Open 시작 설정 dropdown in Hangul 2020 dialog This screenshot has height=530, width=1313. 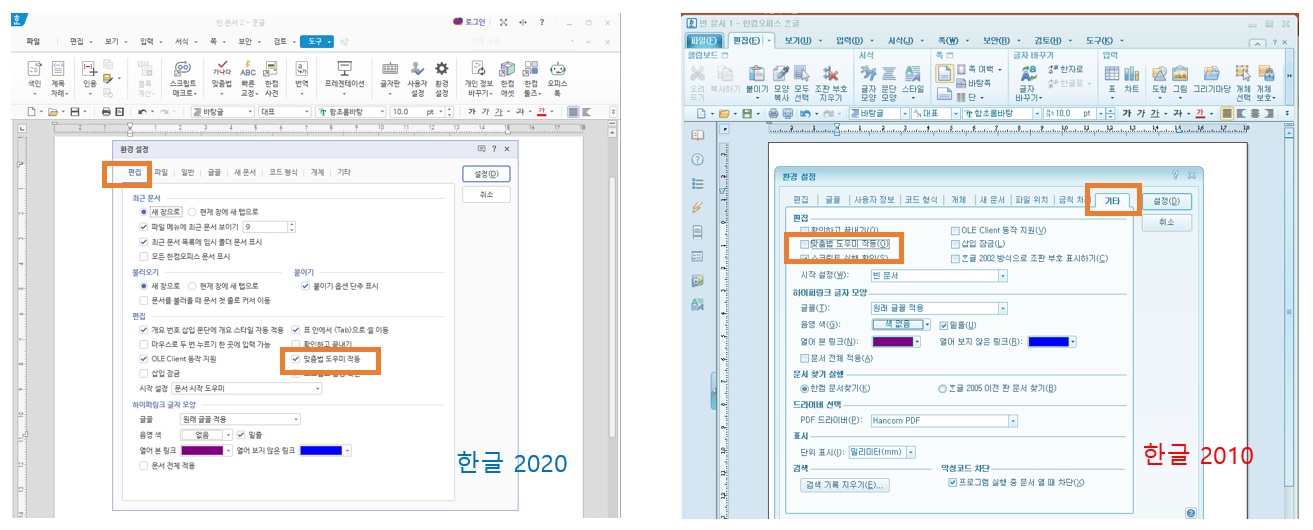(247, 387)
